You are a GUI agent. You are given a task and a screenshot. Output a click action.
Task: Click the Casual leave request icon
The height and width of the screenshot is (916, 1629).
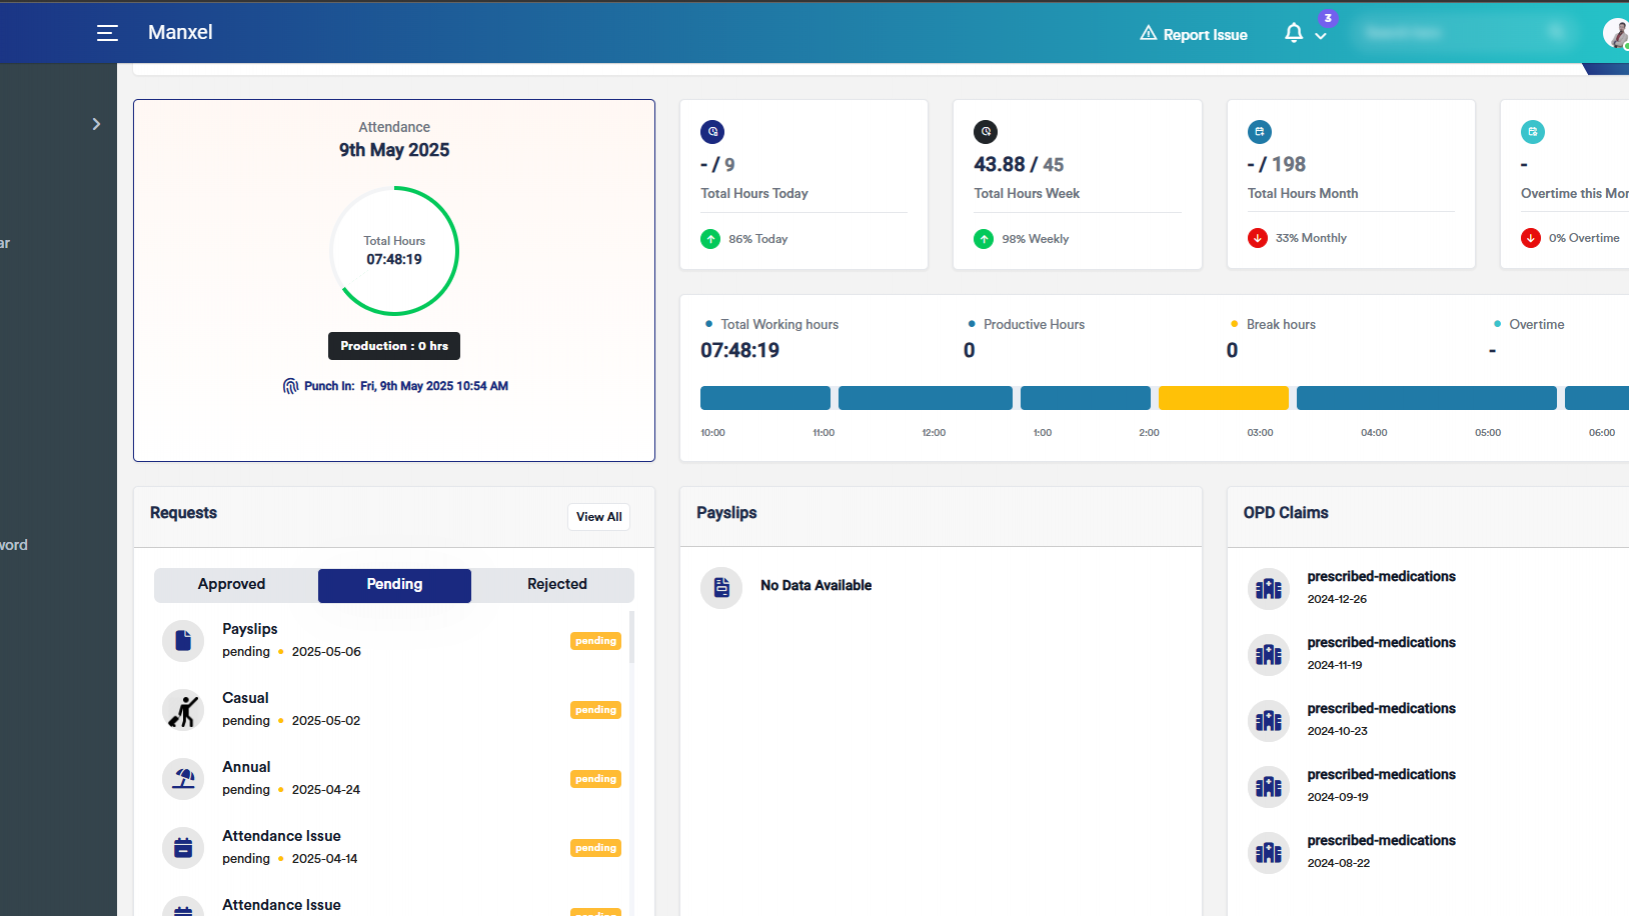point(183,709)
